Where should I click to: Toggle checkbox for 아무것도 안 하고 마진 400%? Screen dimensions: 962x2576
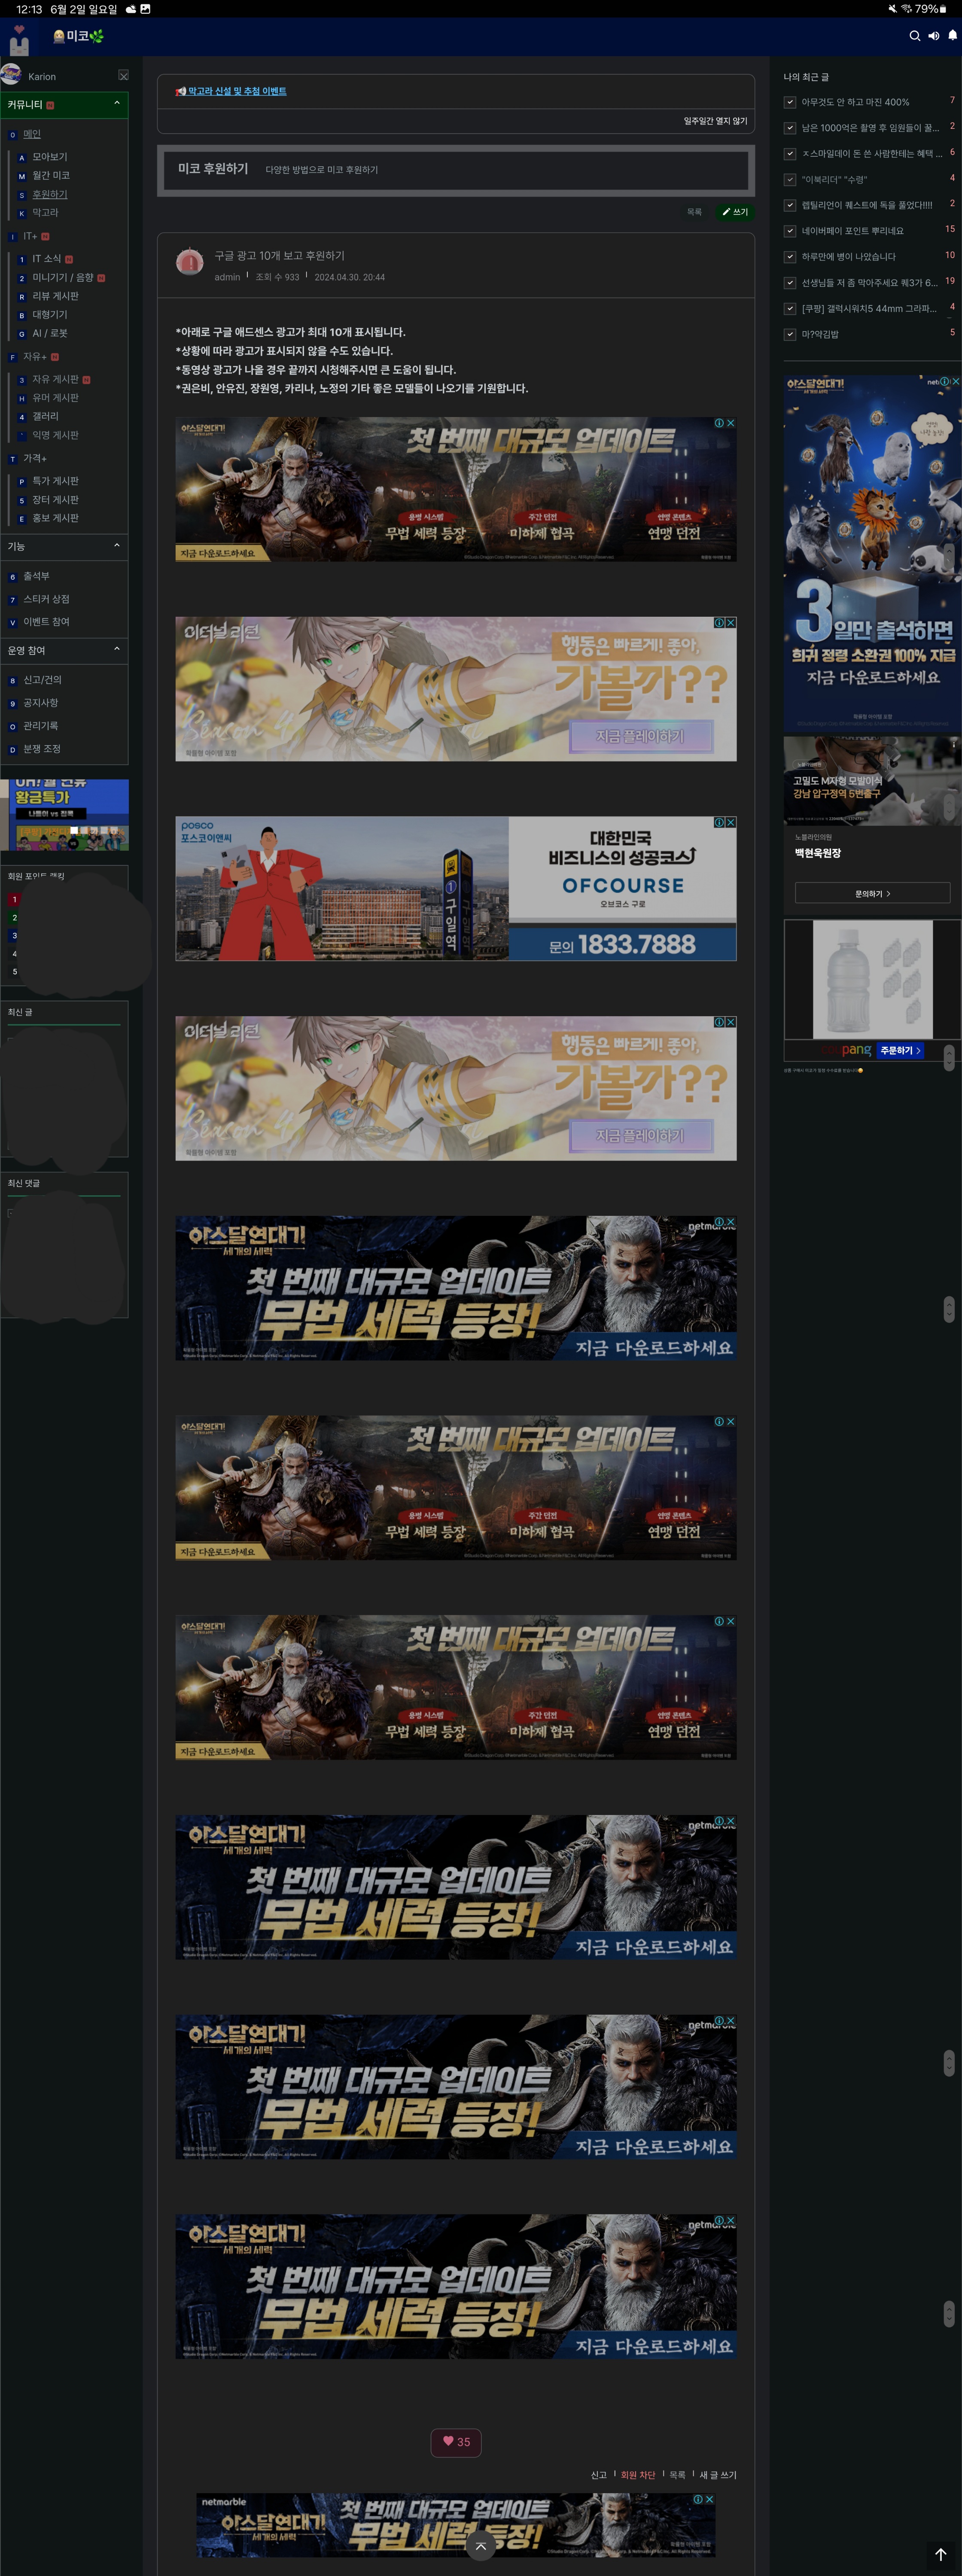point(790,102)
